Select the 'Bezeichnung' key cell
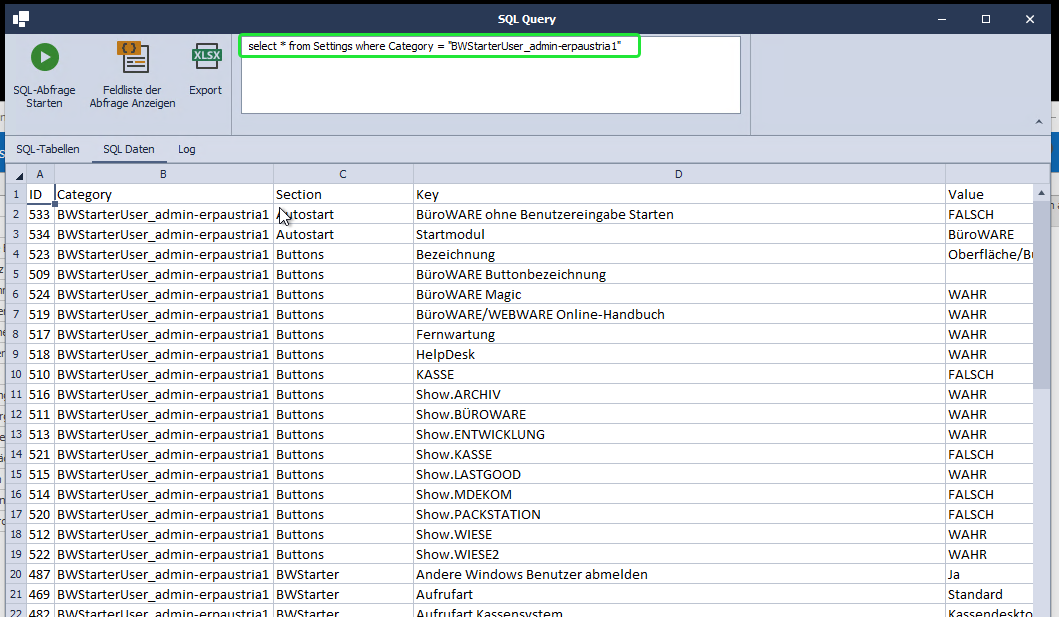This screenshot has width=1059, height=617. pos(679,254)
